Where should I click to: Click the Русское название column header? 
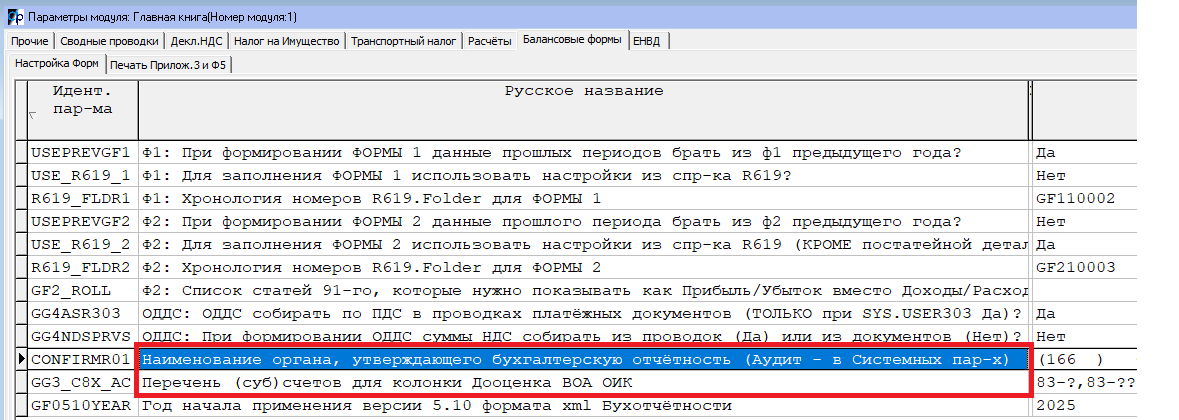[x=583, y=91]
